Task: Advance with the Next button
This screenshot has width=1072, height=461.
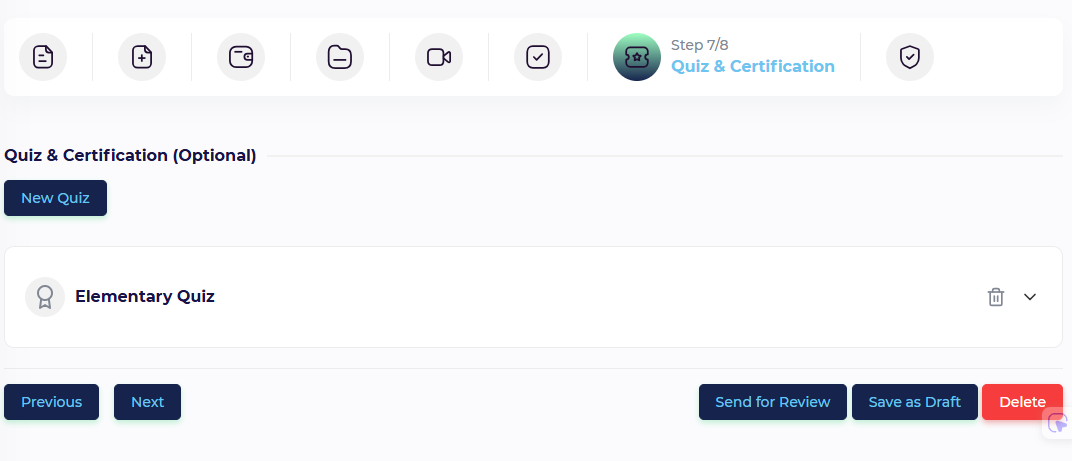Action: [x=147, y=401]
